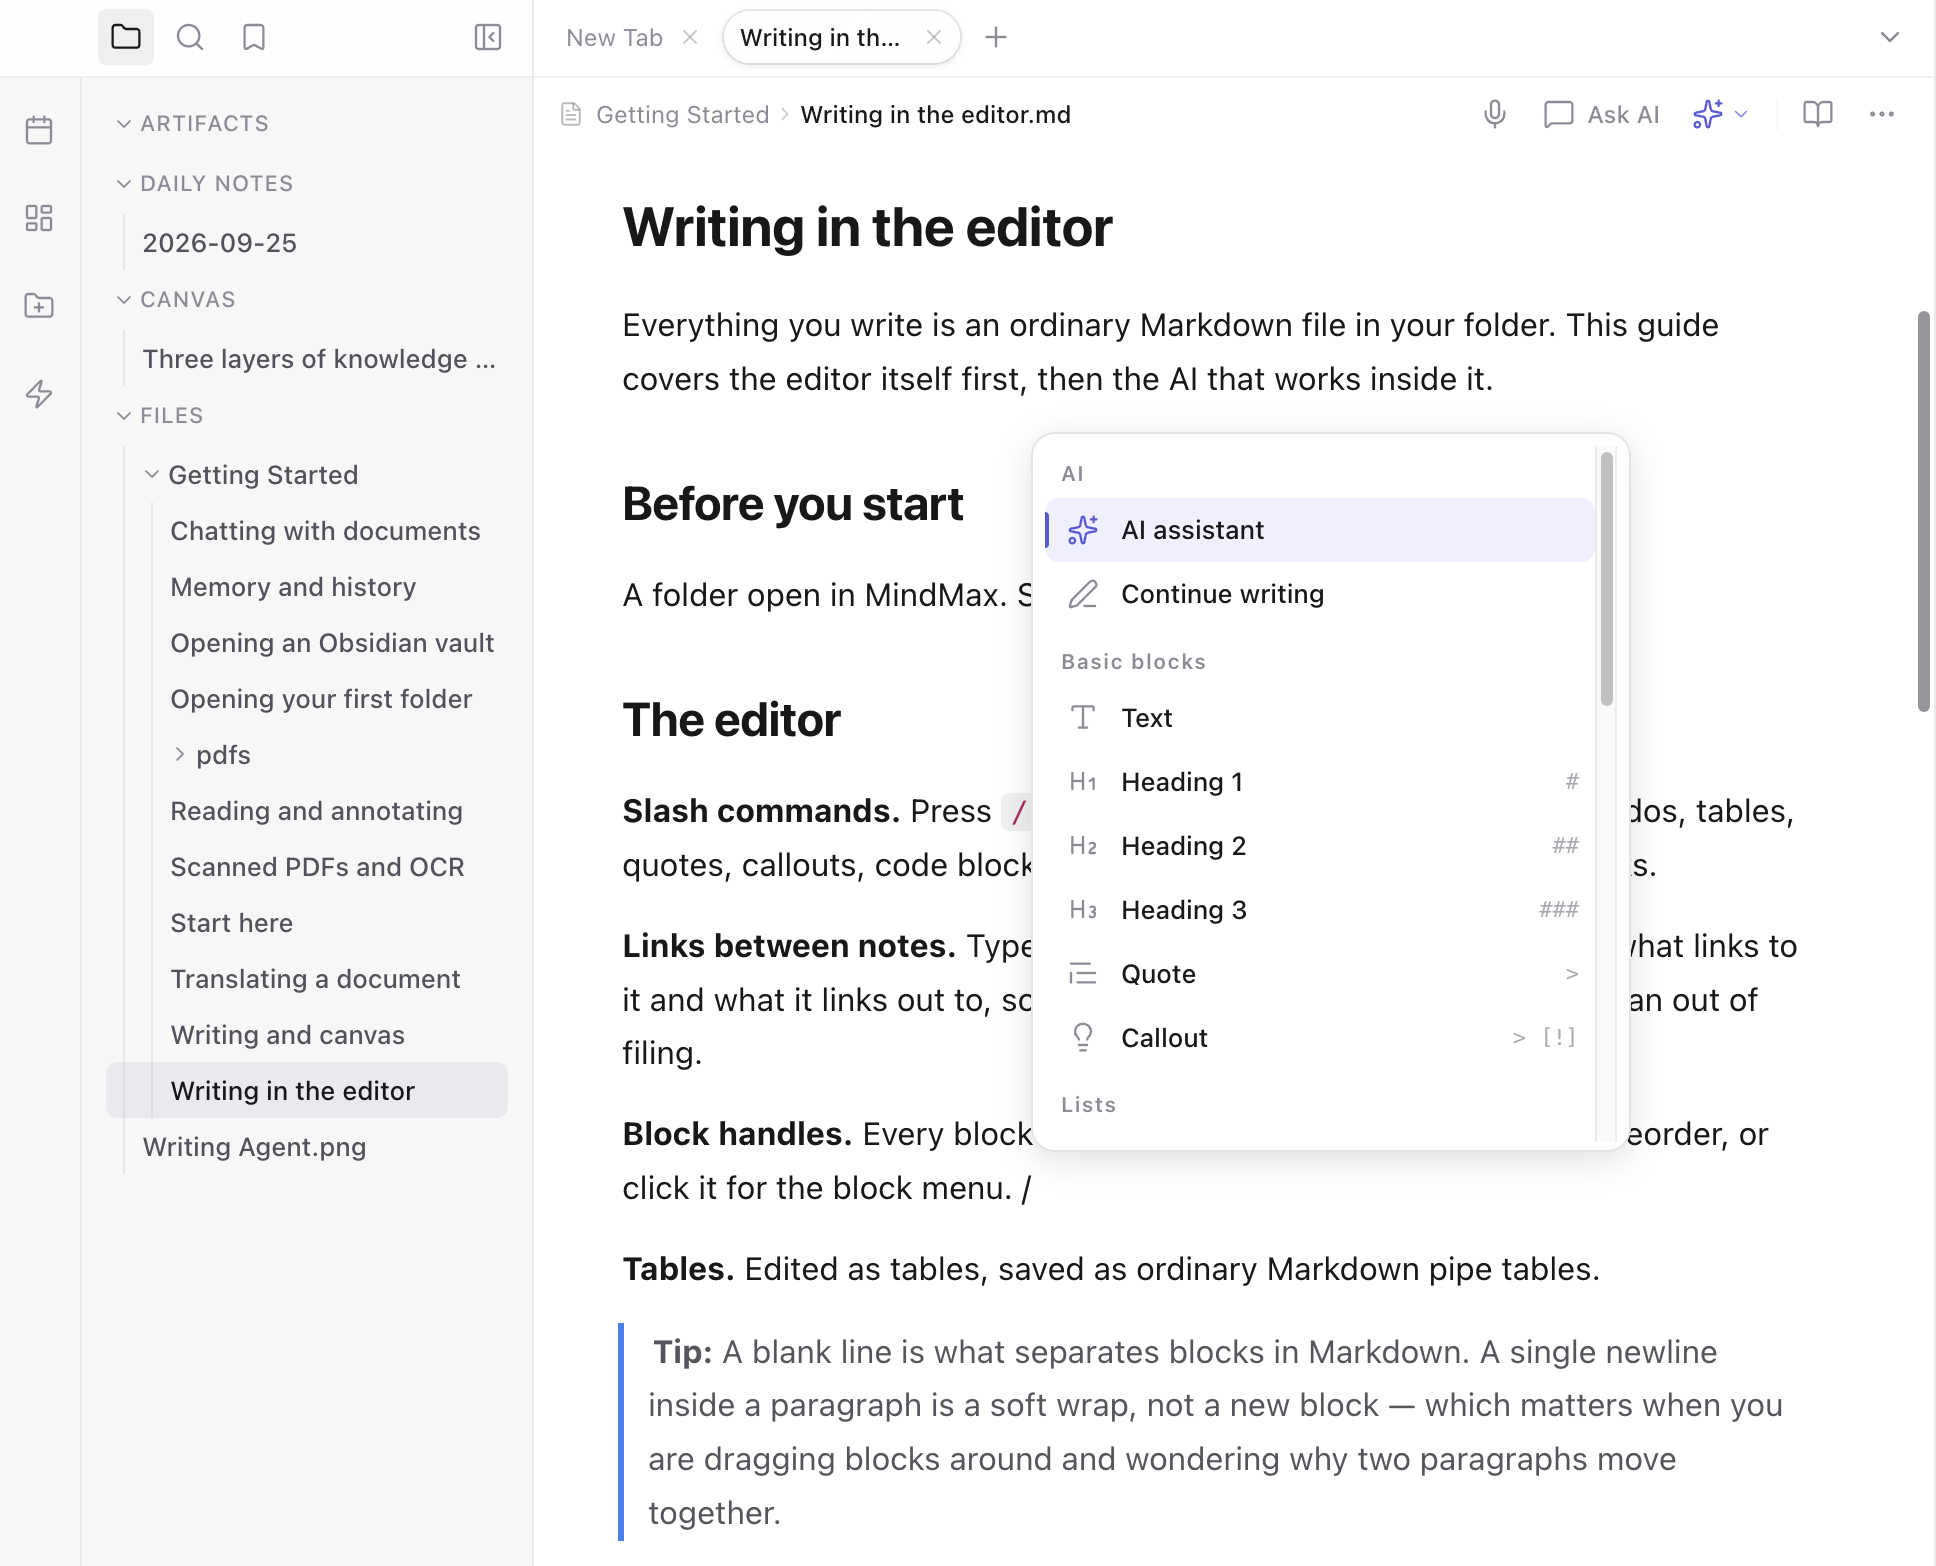The width and height of the screenshot is (1936, 1566).
Task: Open the AI sparkle dropdown in toolbar
Action: click(x=1720, y=115)
